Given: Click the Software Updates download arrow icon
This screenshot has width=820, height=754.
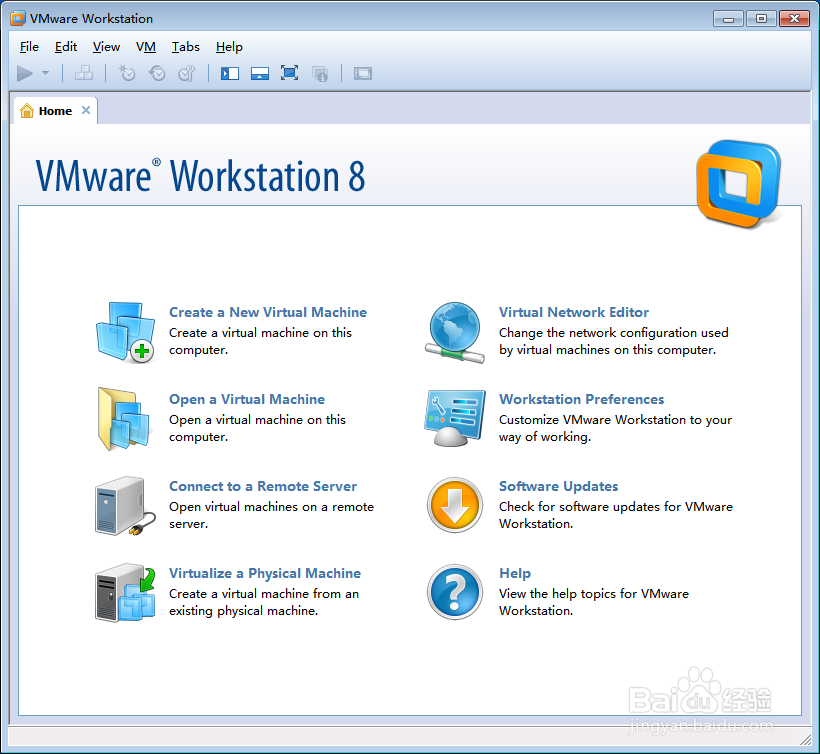Looking at the screenshot, I should [x=455, y=505].
